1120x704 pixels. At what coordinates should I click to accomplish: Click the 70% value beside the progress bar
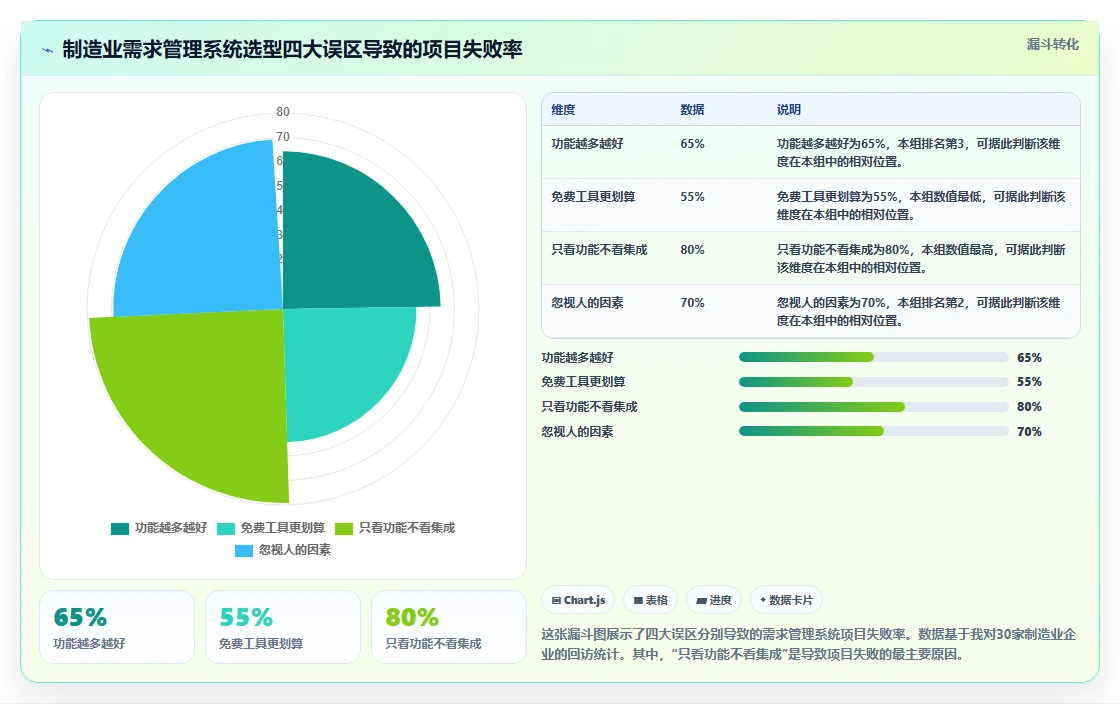[x=1029, y=432]
